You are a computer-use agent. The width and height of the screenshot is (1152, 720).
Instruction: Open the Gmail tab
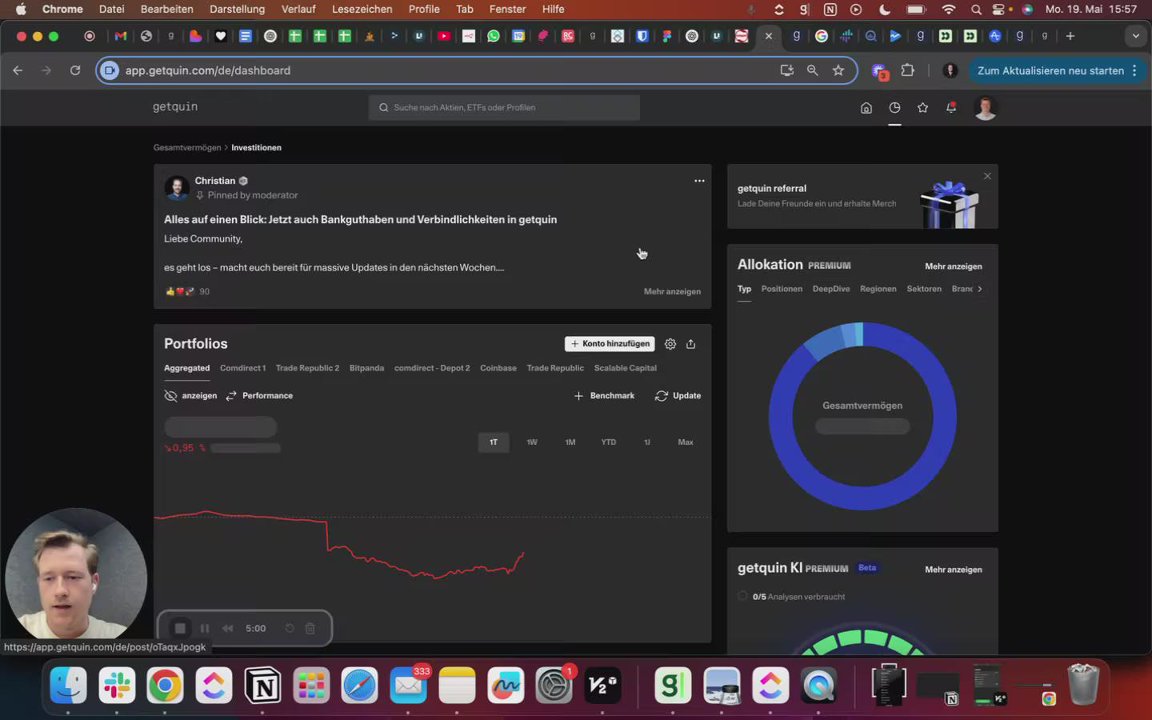pyautogui.click(x=120, y=36)
